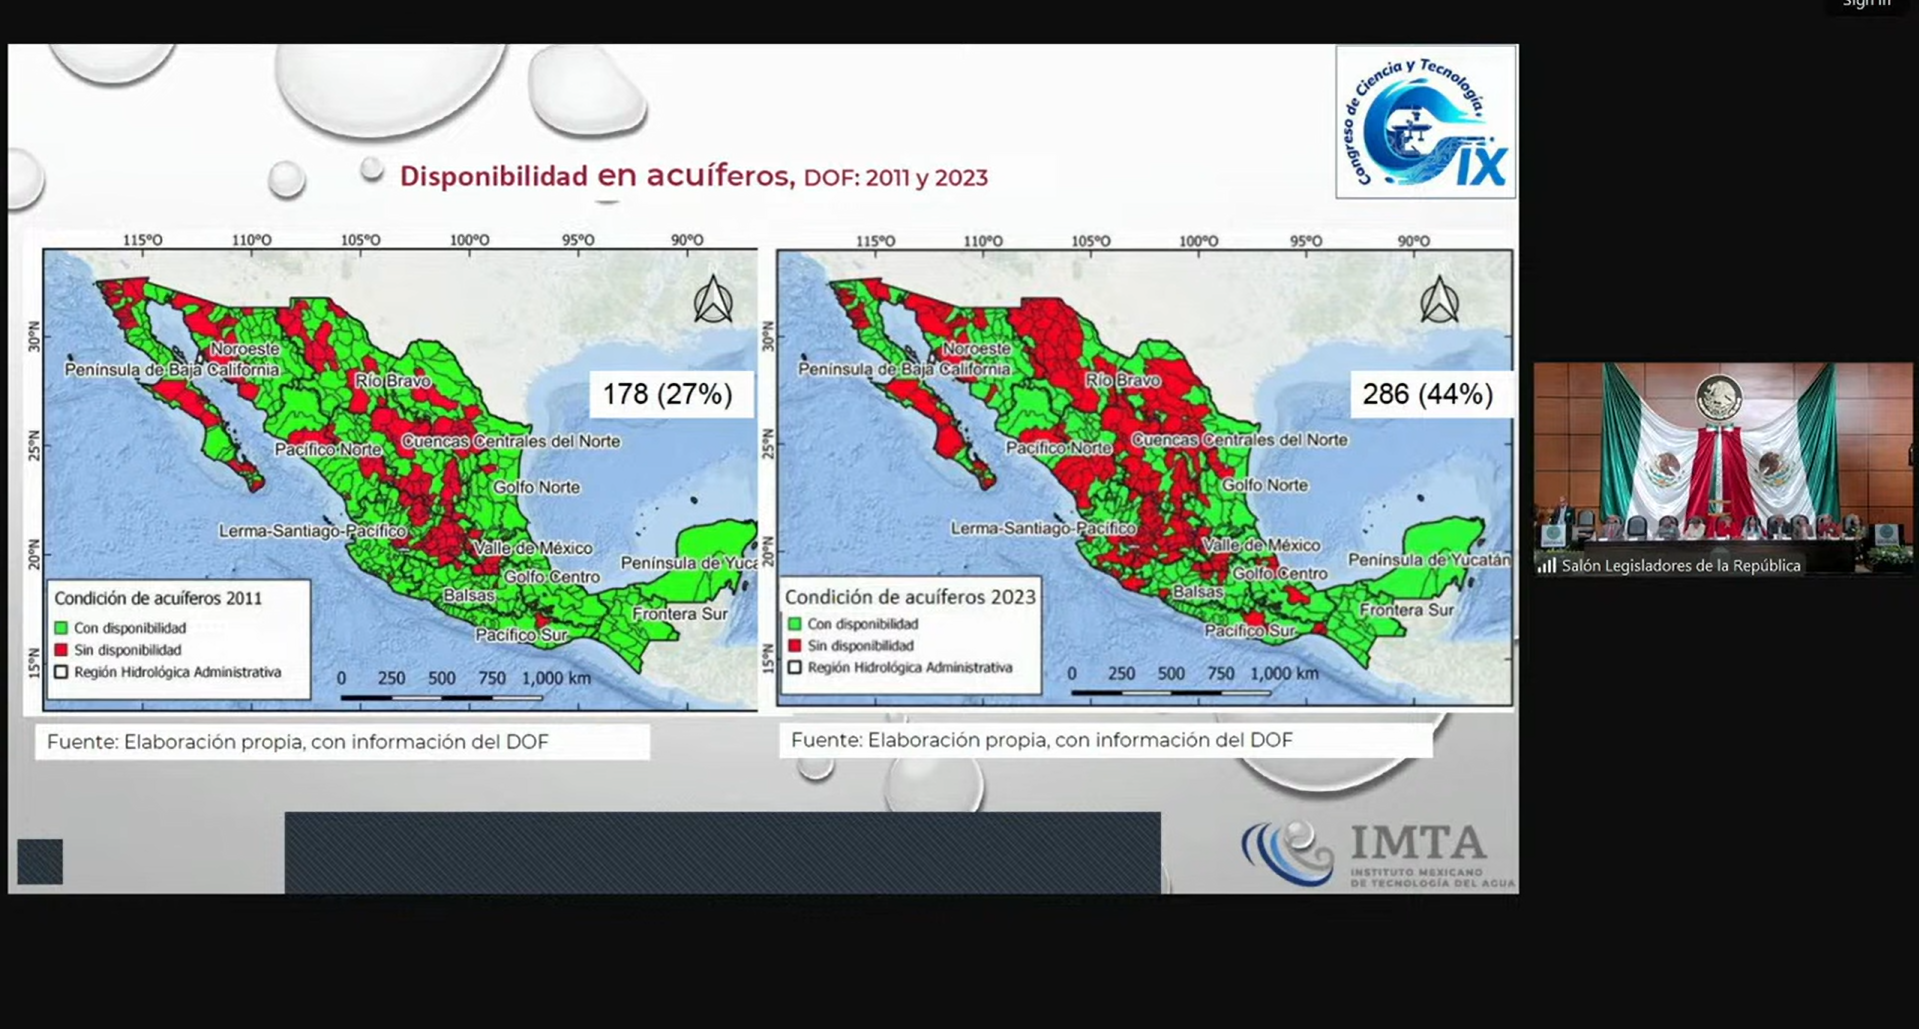Click the national emblem in the video feed

pos(1717,397)
